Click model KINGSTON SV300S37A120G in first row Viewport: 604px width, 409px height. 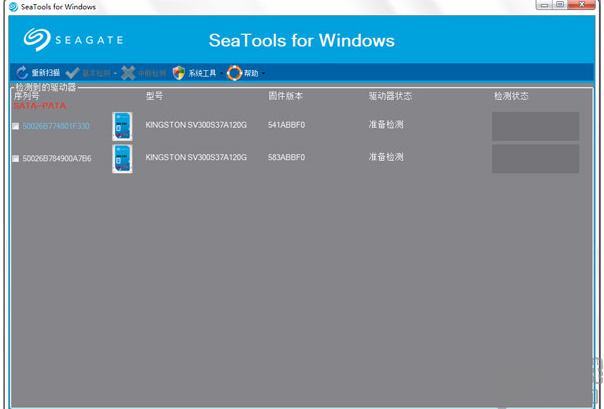tap(196, 125)
